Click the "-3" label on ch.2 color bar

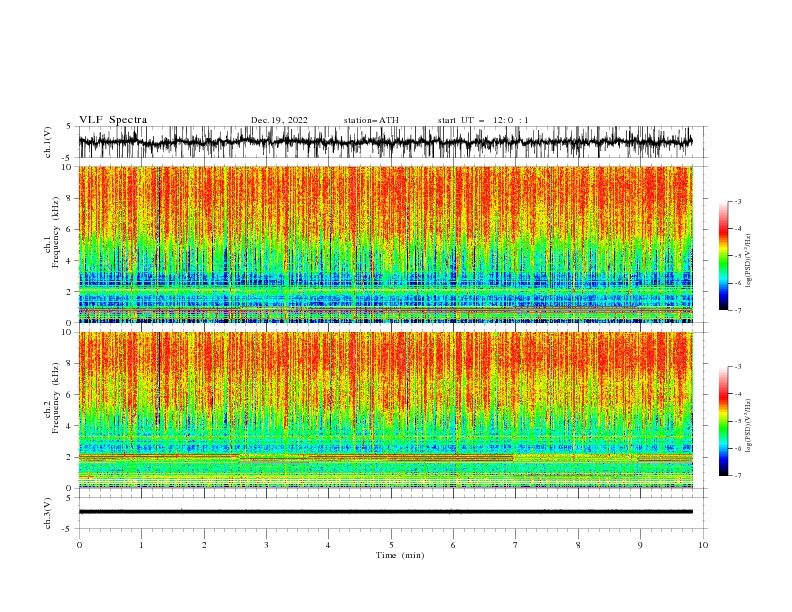[737, 367]
